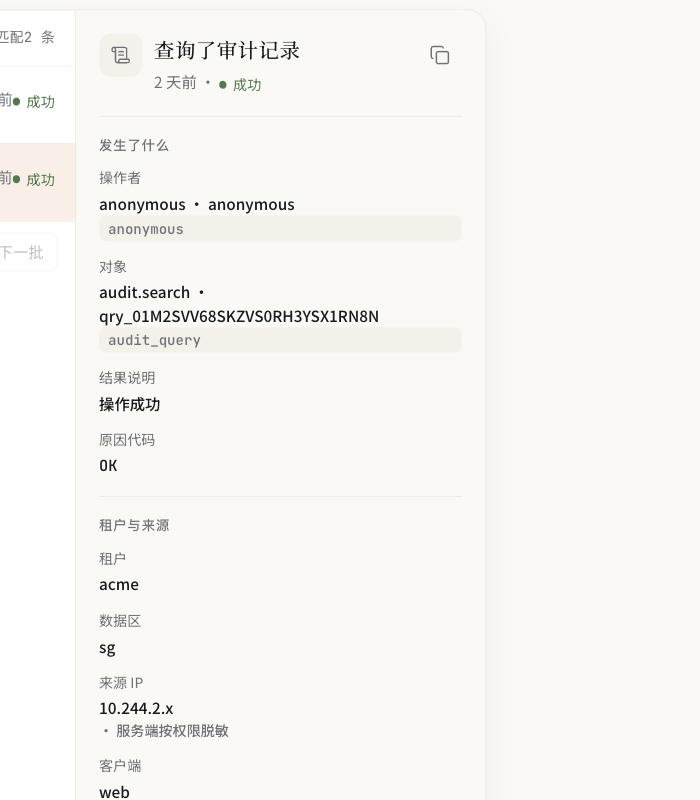Click the data region value sg
Viewport: 700px width, 800px height.
coord(107,648)
